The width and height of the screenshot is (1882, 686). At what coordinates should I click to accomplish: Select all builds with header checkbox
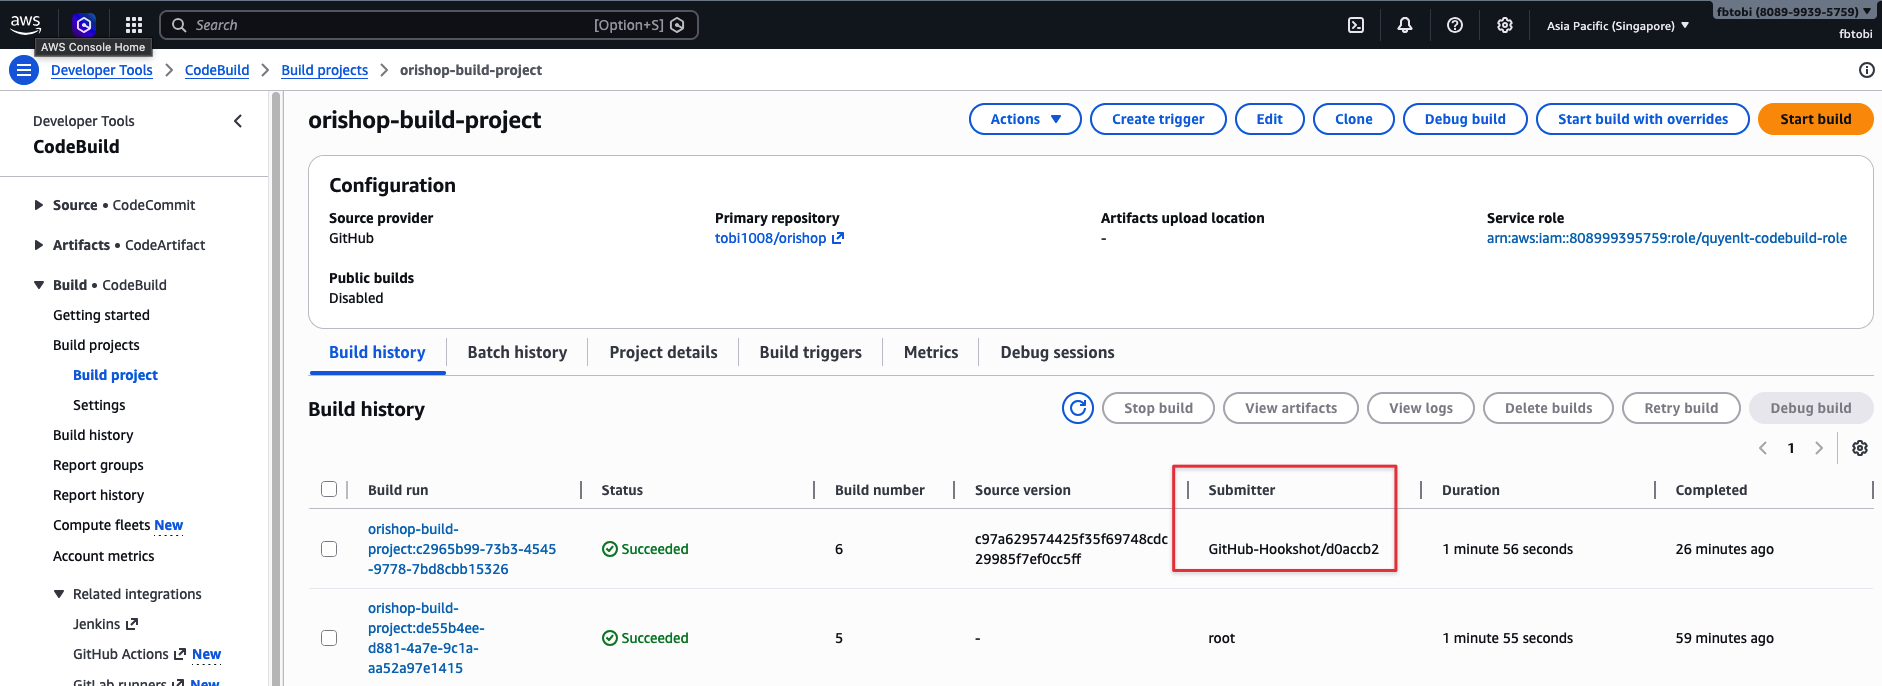click(x=329, y=489)
